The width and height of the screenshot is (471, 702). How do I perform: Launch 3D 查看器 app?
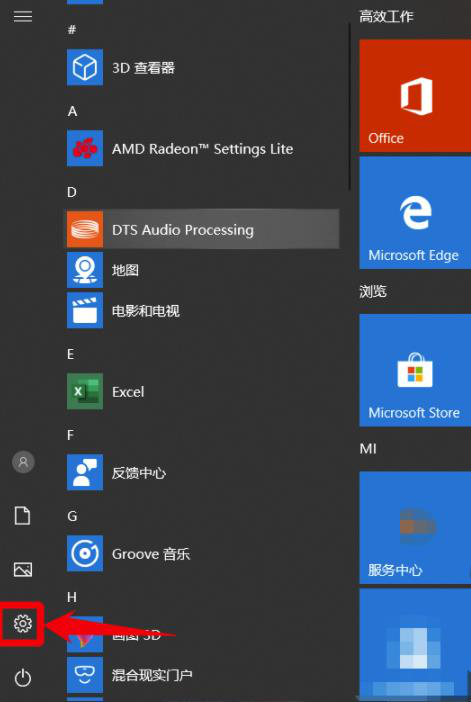pos(203,68)
